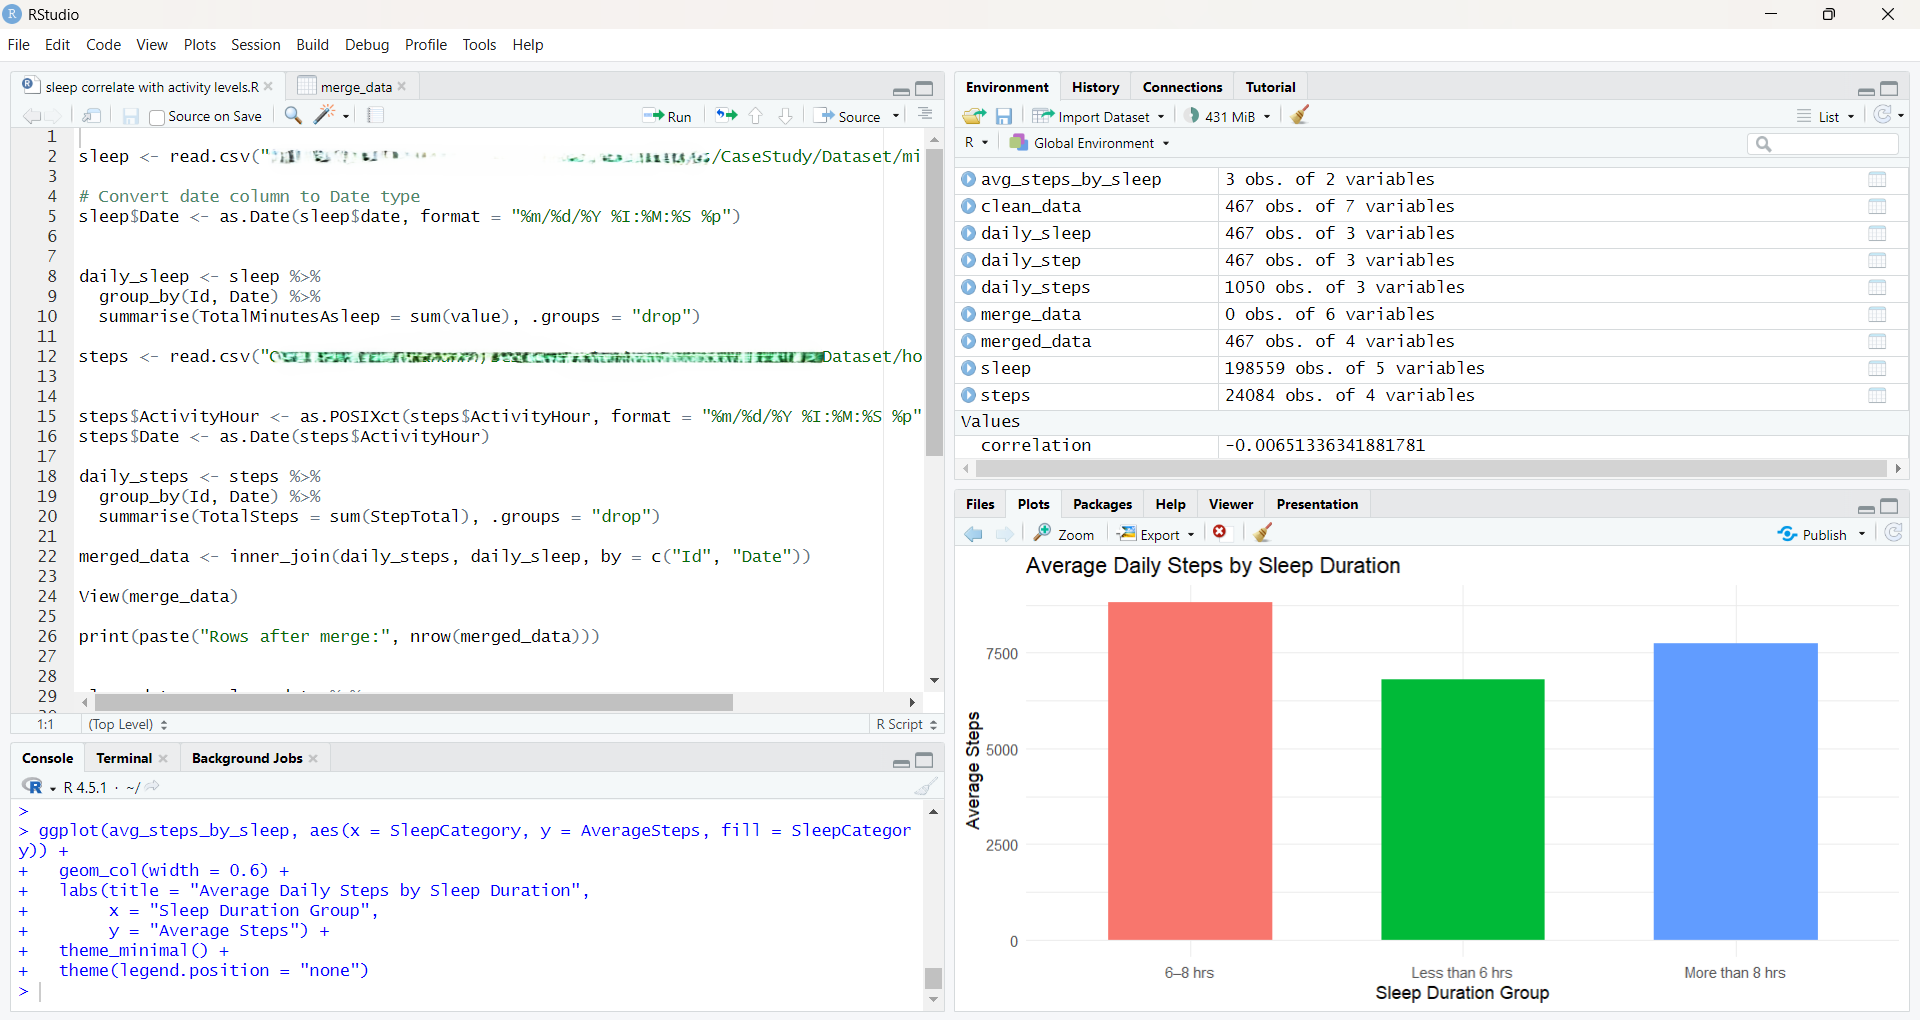Image resolution: width=1920 pixels, height=1020 pixels.
Task: Save workspace icon in Environment pane
Action: 1004,116
